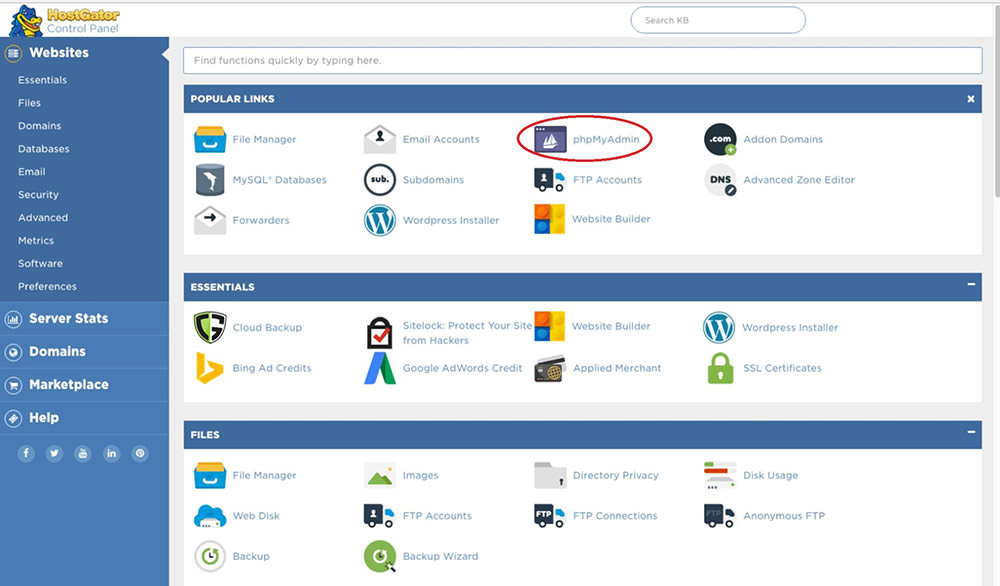Go to Files in Websites submenu
Viewport: 1000px width, 586px height.
coord(29,103)
